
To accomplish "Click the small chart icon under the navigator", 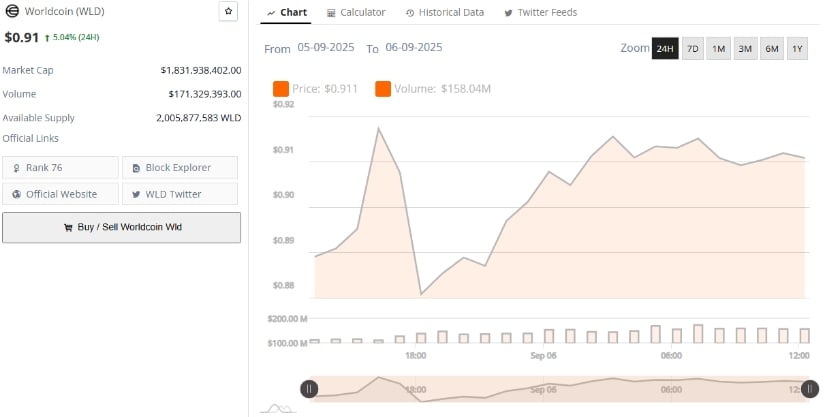I will click(278, 408).
